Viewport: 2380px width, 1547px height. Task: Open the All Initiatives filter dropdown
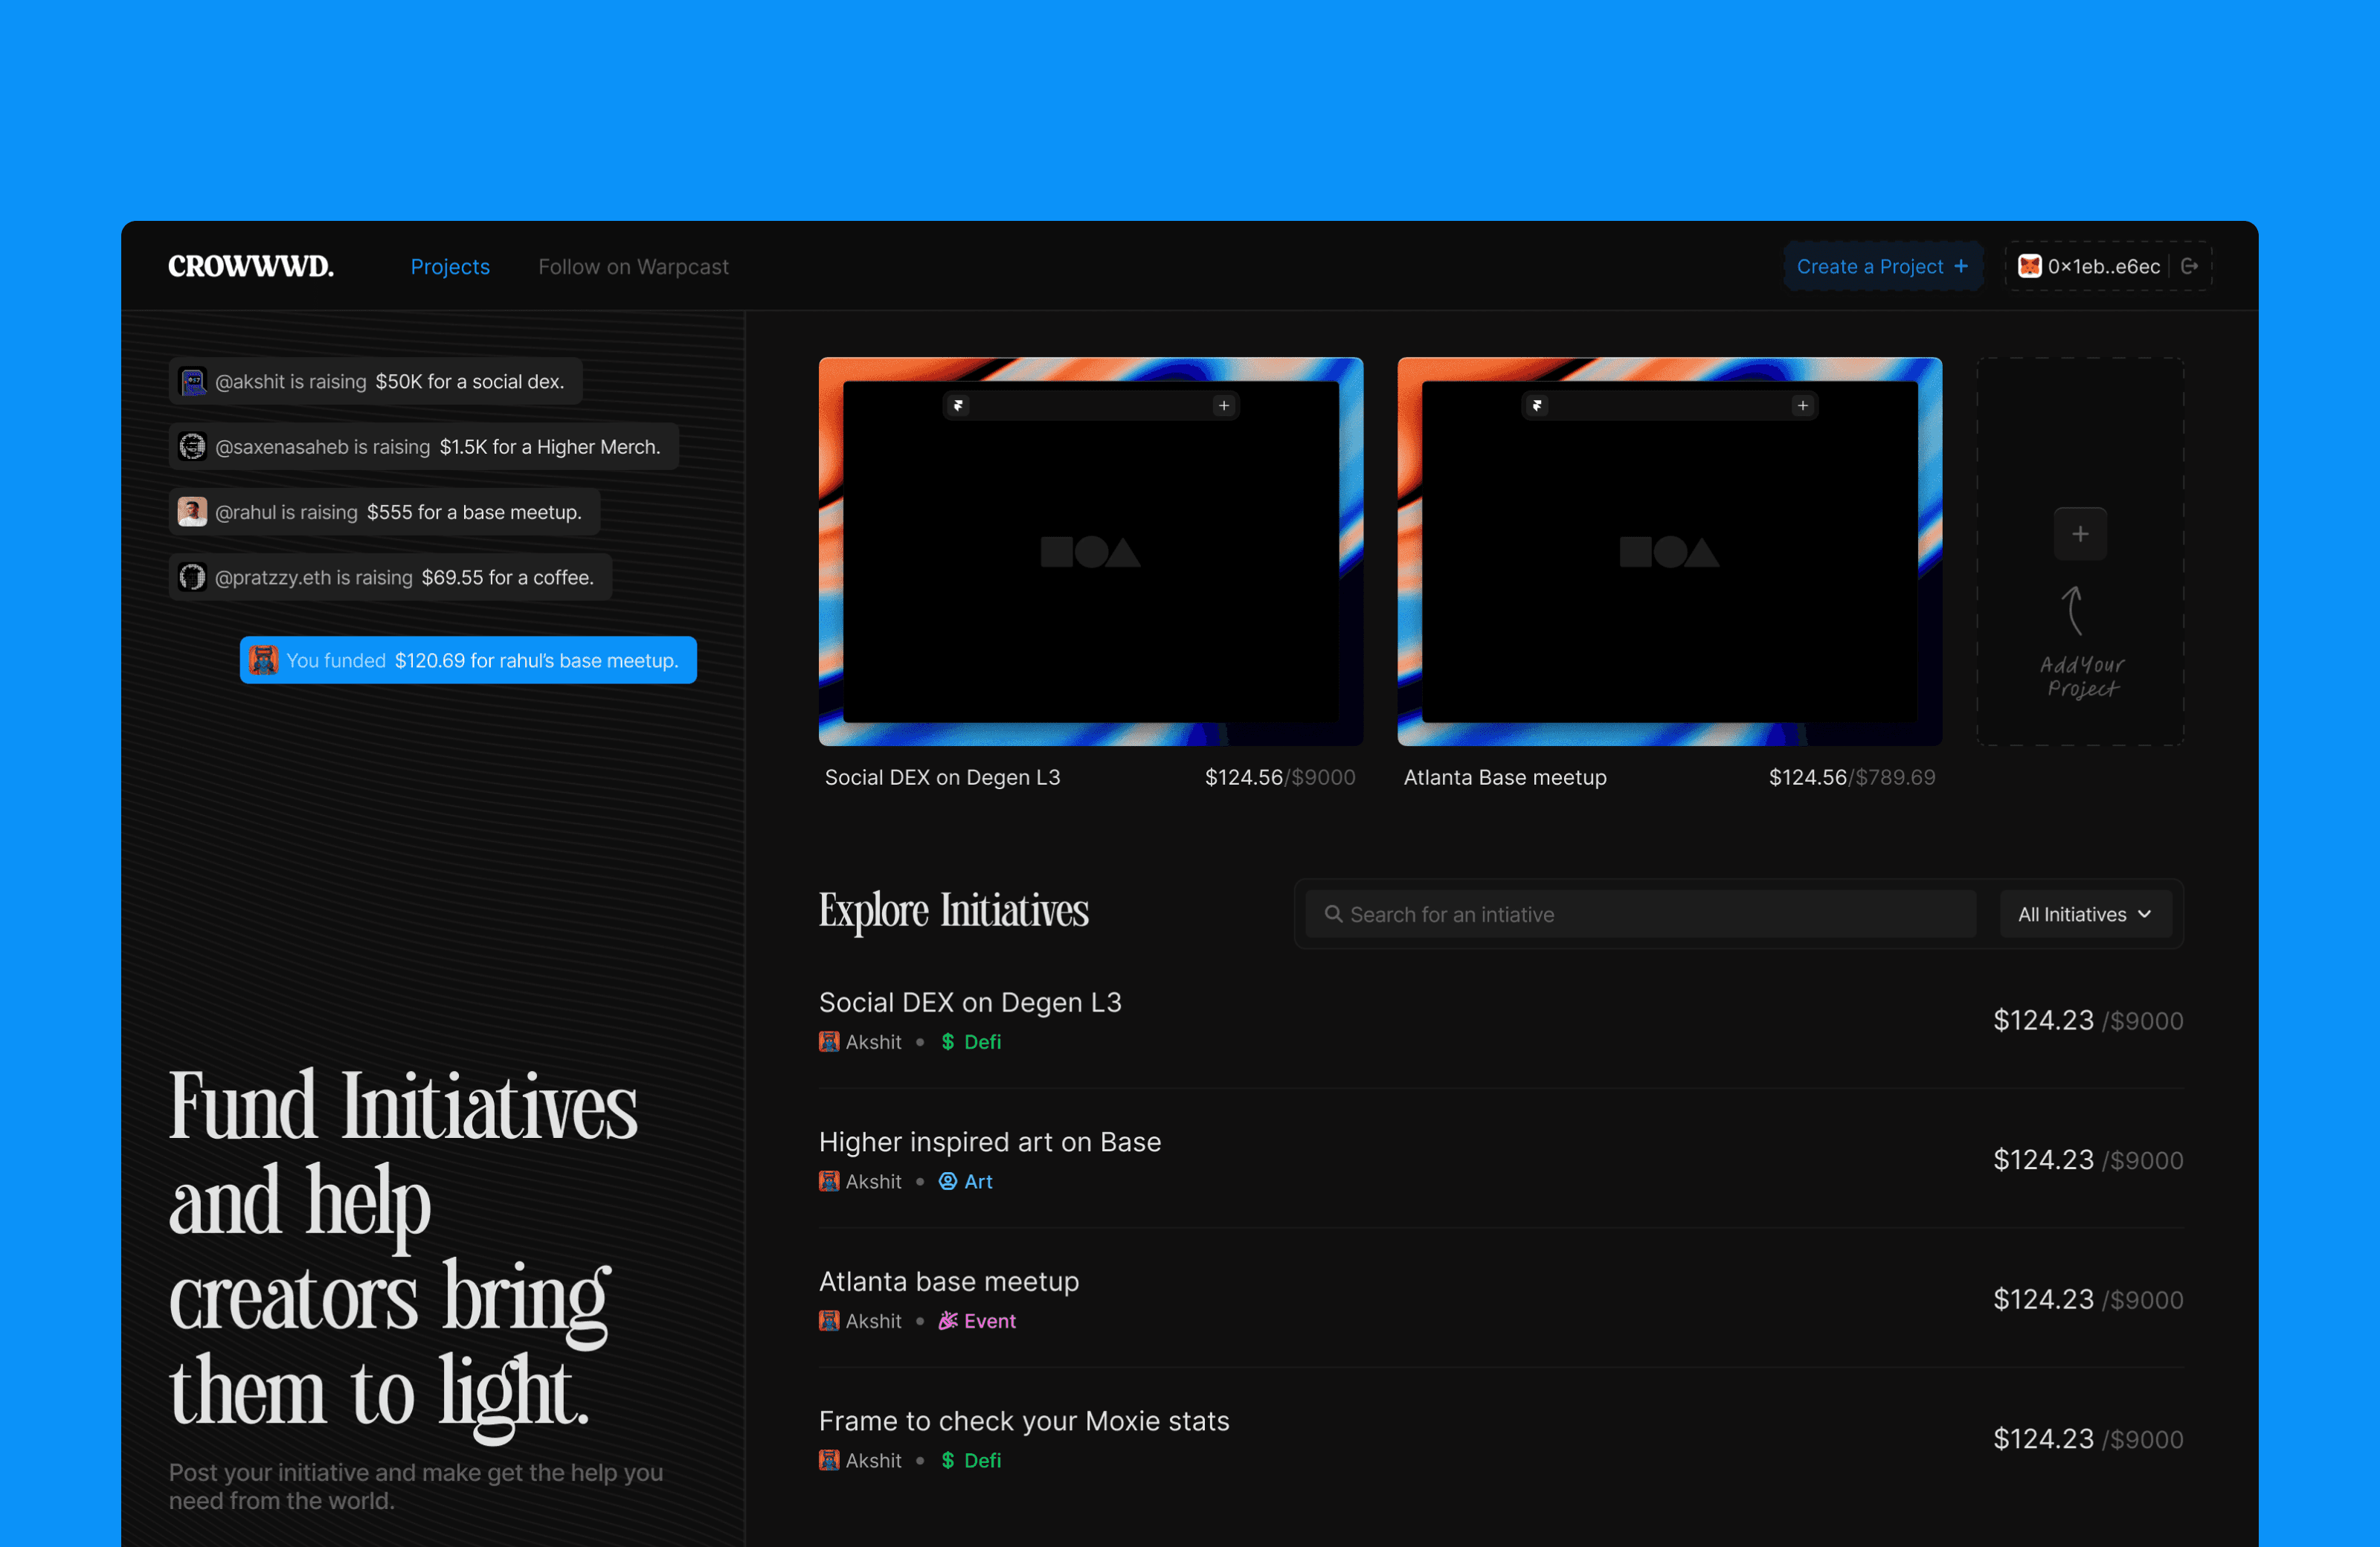2085,914
